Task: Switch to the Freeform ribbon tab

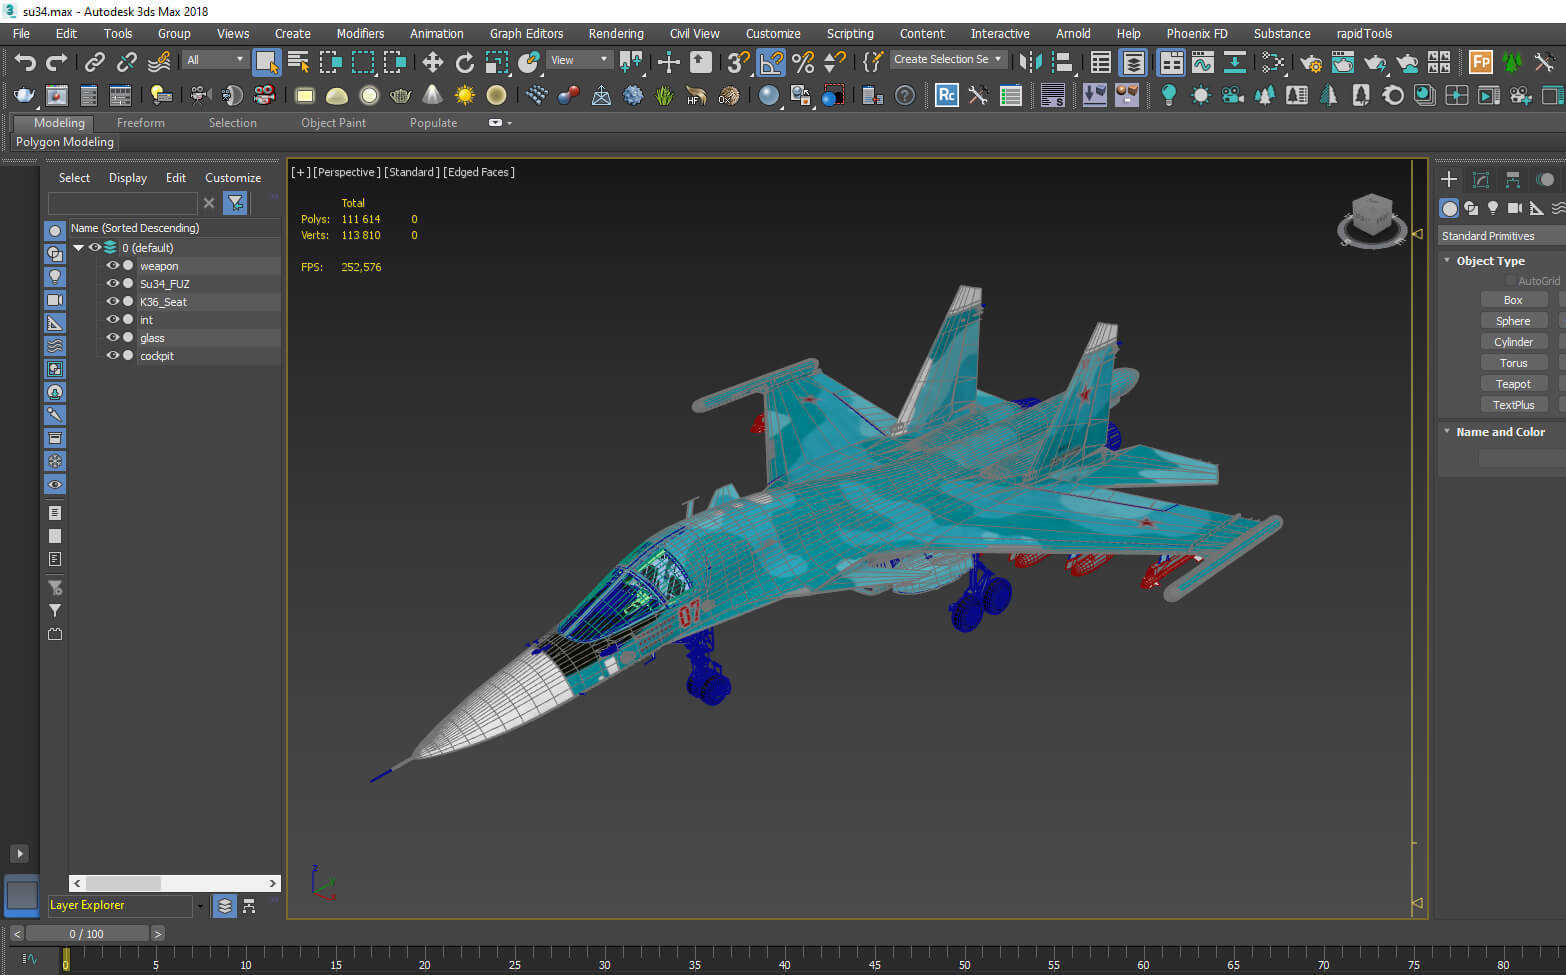Action: click(140, 123)
